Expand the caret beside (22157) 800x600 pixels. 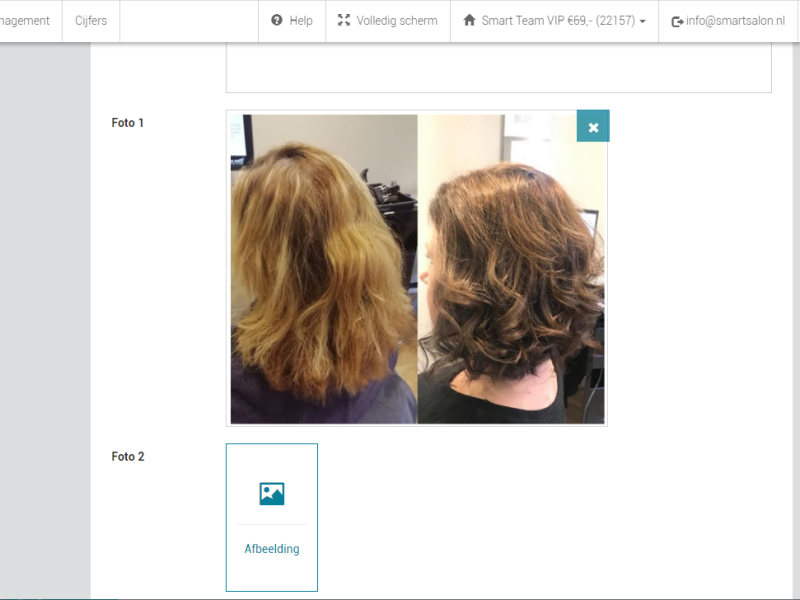642,21
